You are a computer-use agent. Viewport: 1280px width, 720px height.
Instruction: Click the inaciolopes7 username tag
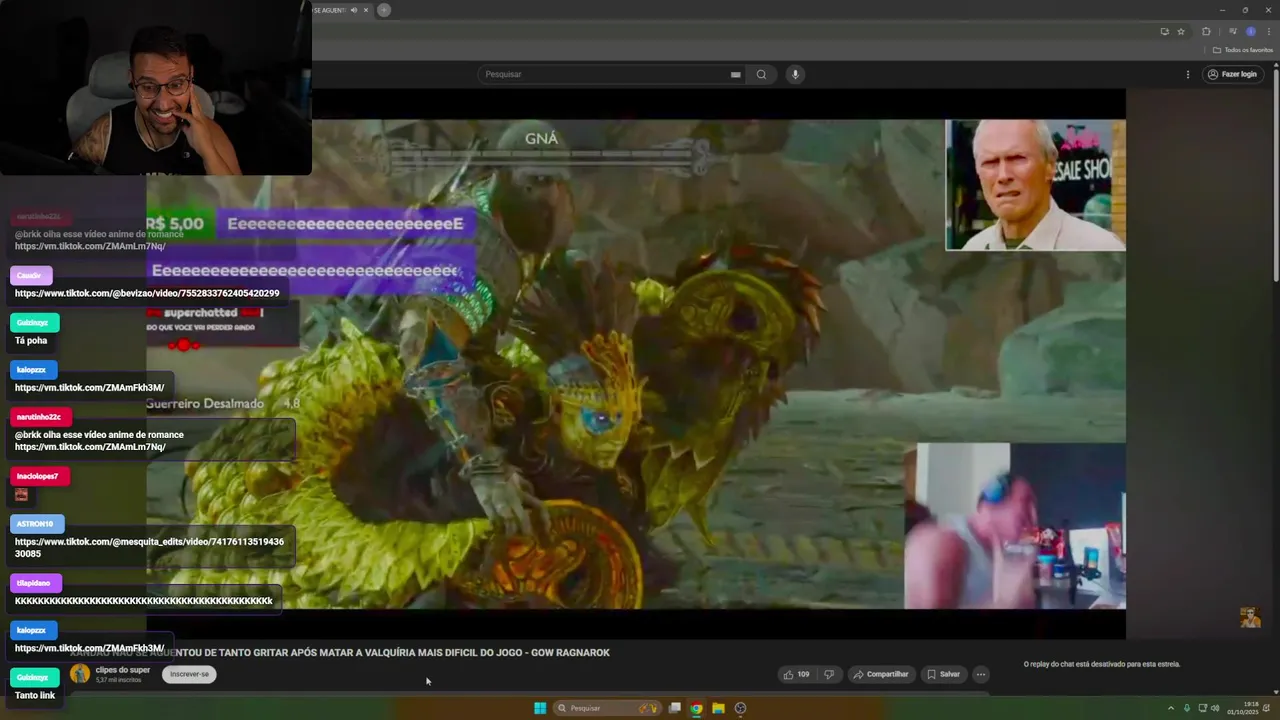click(40, 476)
